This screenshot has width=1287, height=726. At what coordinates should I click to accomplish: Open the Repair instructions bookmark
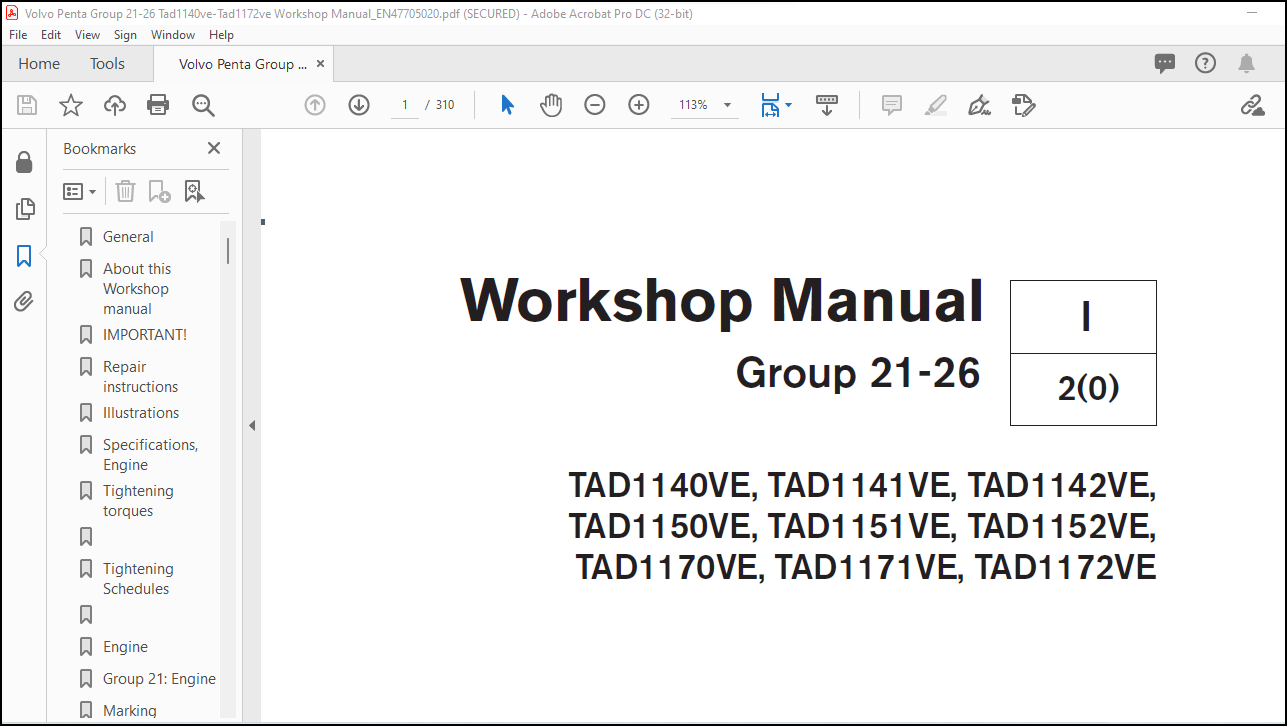pyautogui.click(x=140, y=377)
